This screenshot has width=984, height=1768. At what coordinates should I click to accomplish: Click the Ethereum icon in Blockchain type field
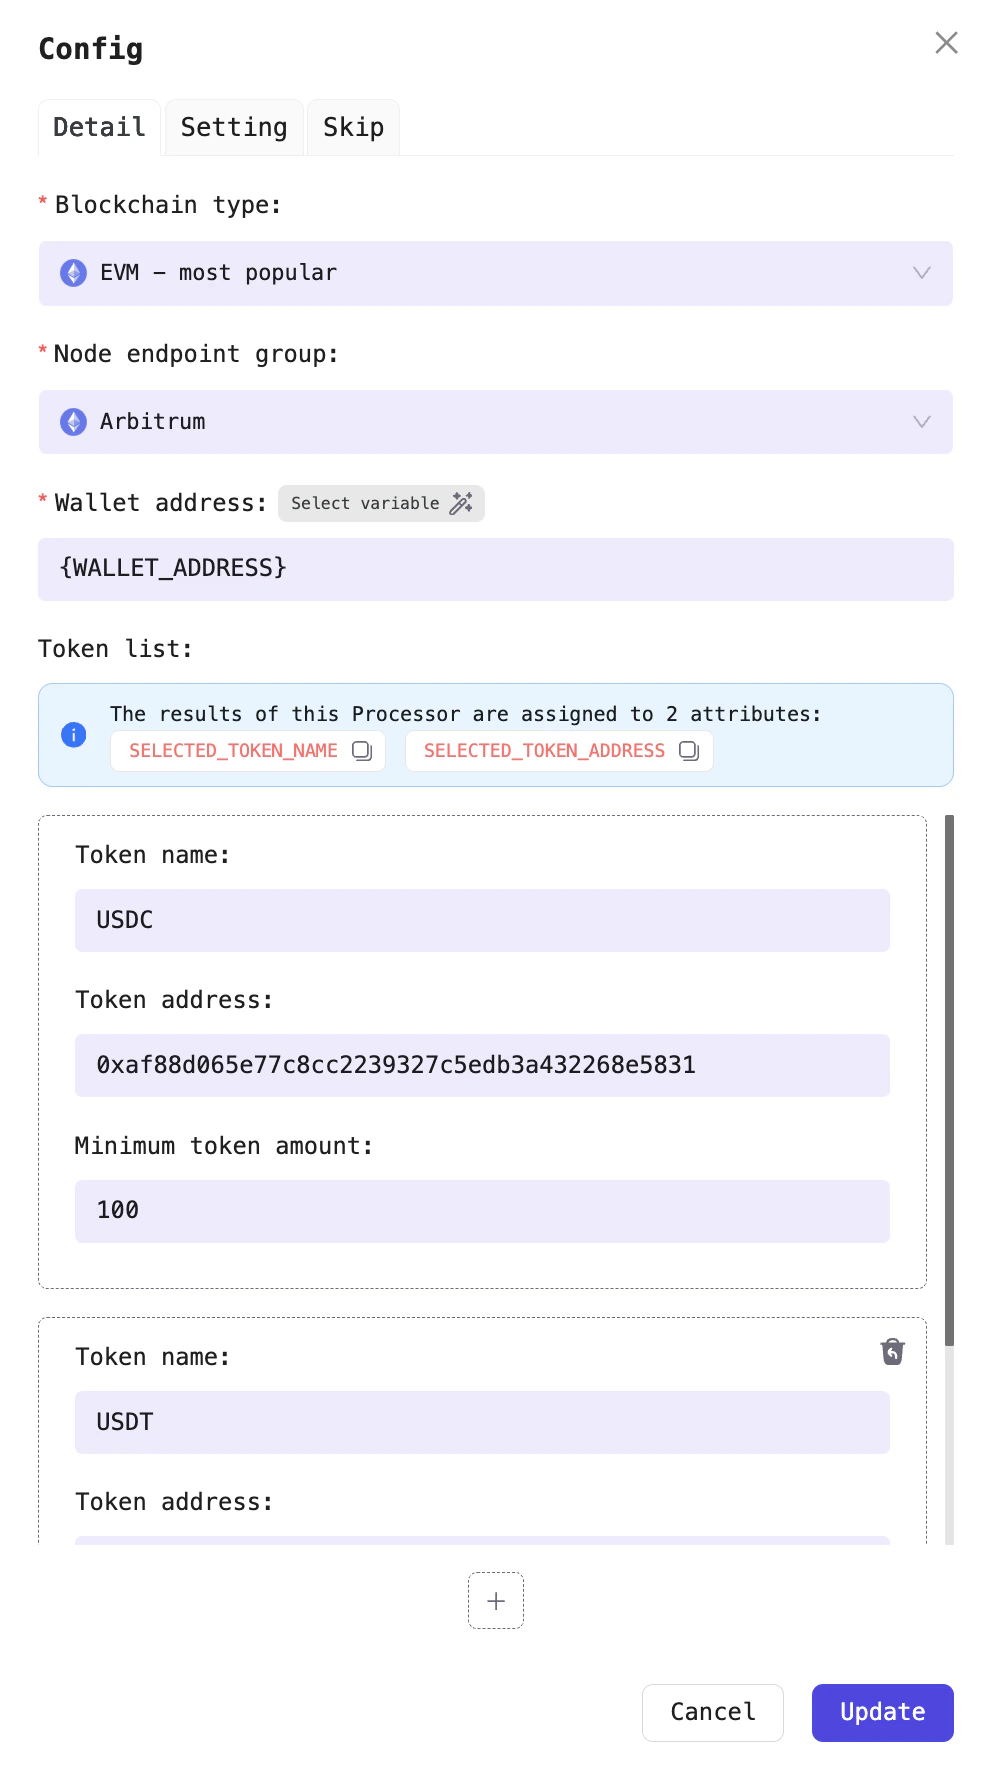75,272
